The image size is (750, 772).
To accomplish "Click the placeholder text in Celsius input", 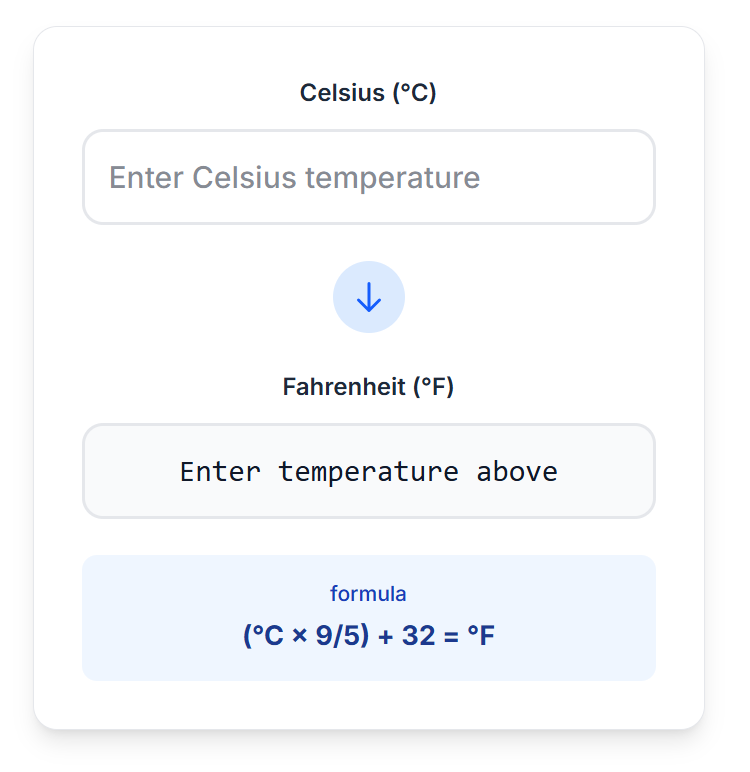I will coord(294,178).
